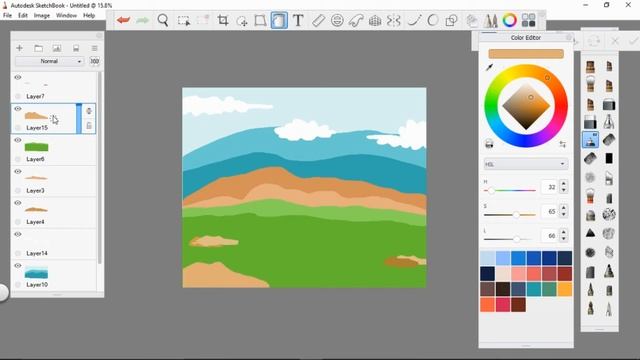Pick the eyedropper in Color Editor
640x360 pixels.
click(x=489, y=67)
